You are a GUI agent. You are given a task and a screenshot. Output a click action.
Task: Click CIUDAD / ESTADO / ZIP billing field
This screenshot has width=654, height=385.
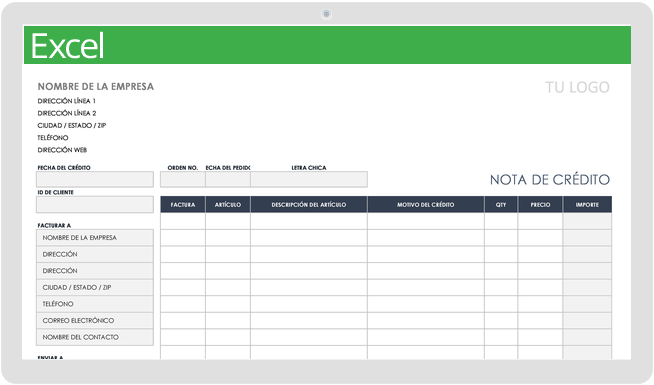pyautogui.click(x=95, y=287)
